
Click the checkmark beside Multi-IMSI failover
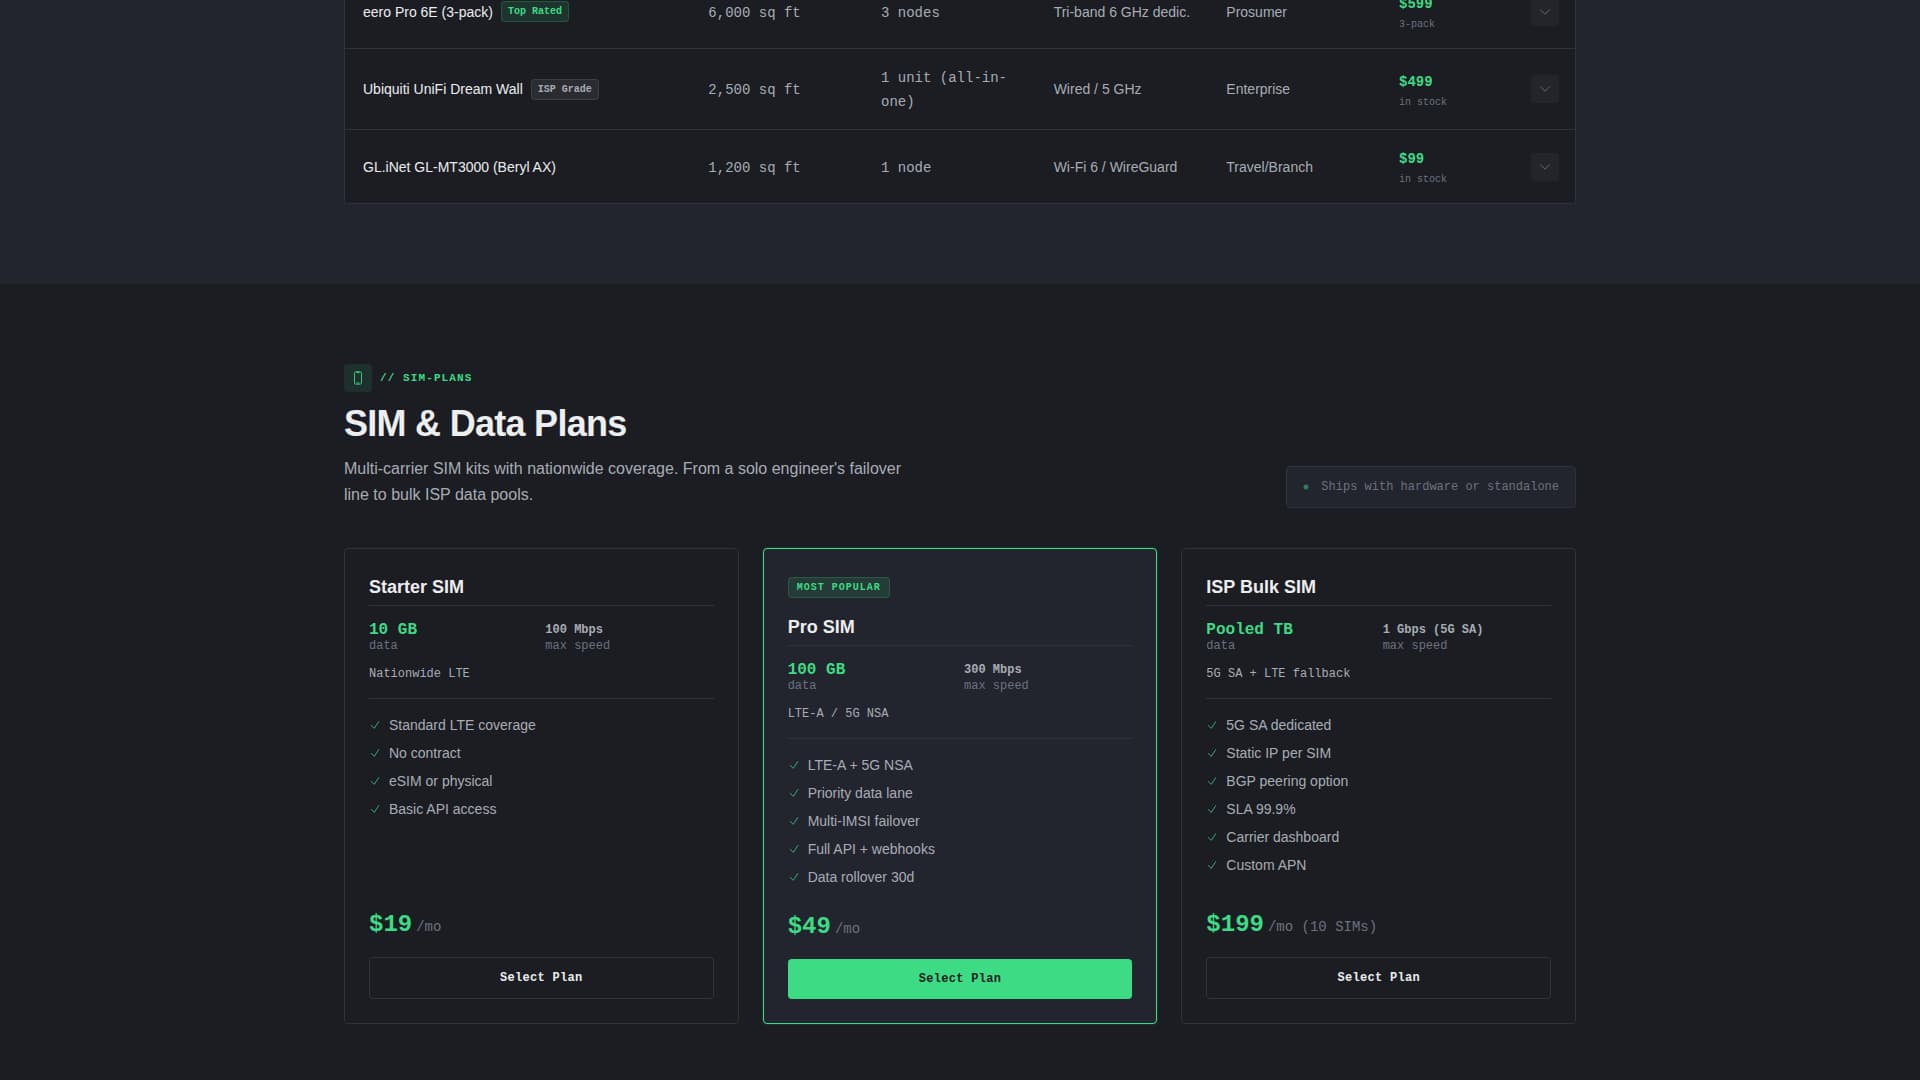(794, 821)
